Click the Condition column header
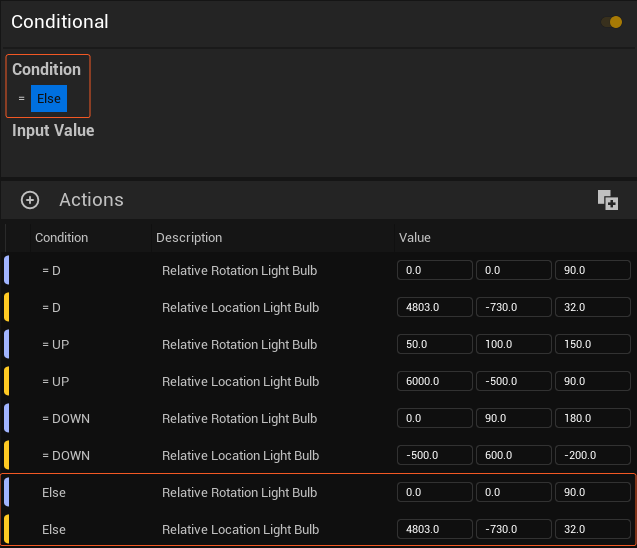 (x=61, y=238)
